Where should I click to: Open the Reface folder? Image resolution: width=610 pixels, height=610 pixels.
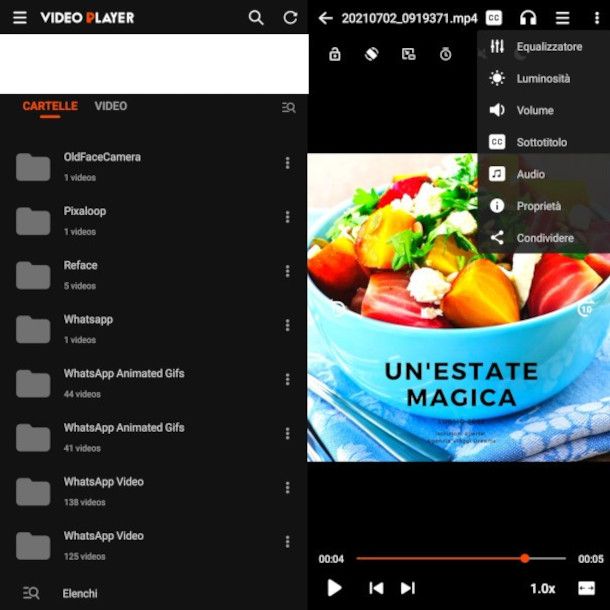154,275
